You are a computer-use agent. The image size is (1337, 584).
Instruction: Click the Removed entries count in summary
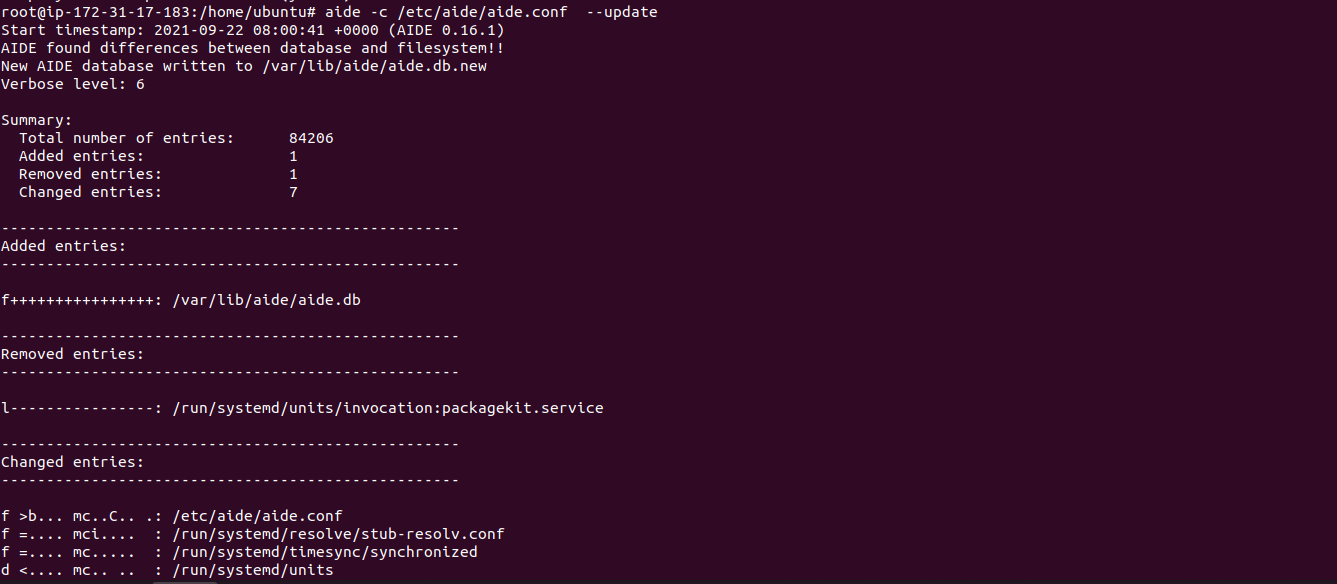point(293,174)
